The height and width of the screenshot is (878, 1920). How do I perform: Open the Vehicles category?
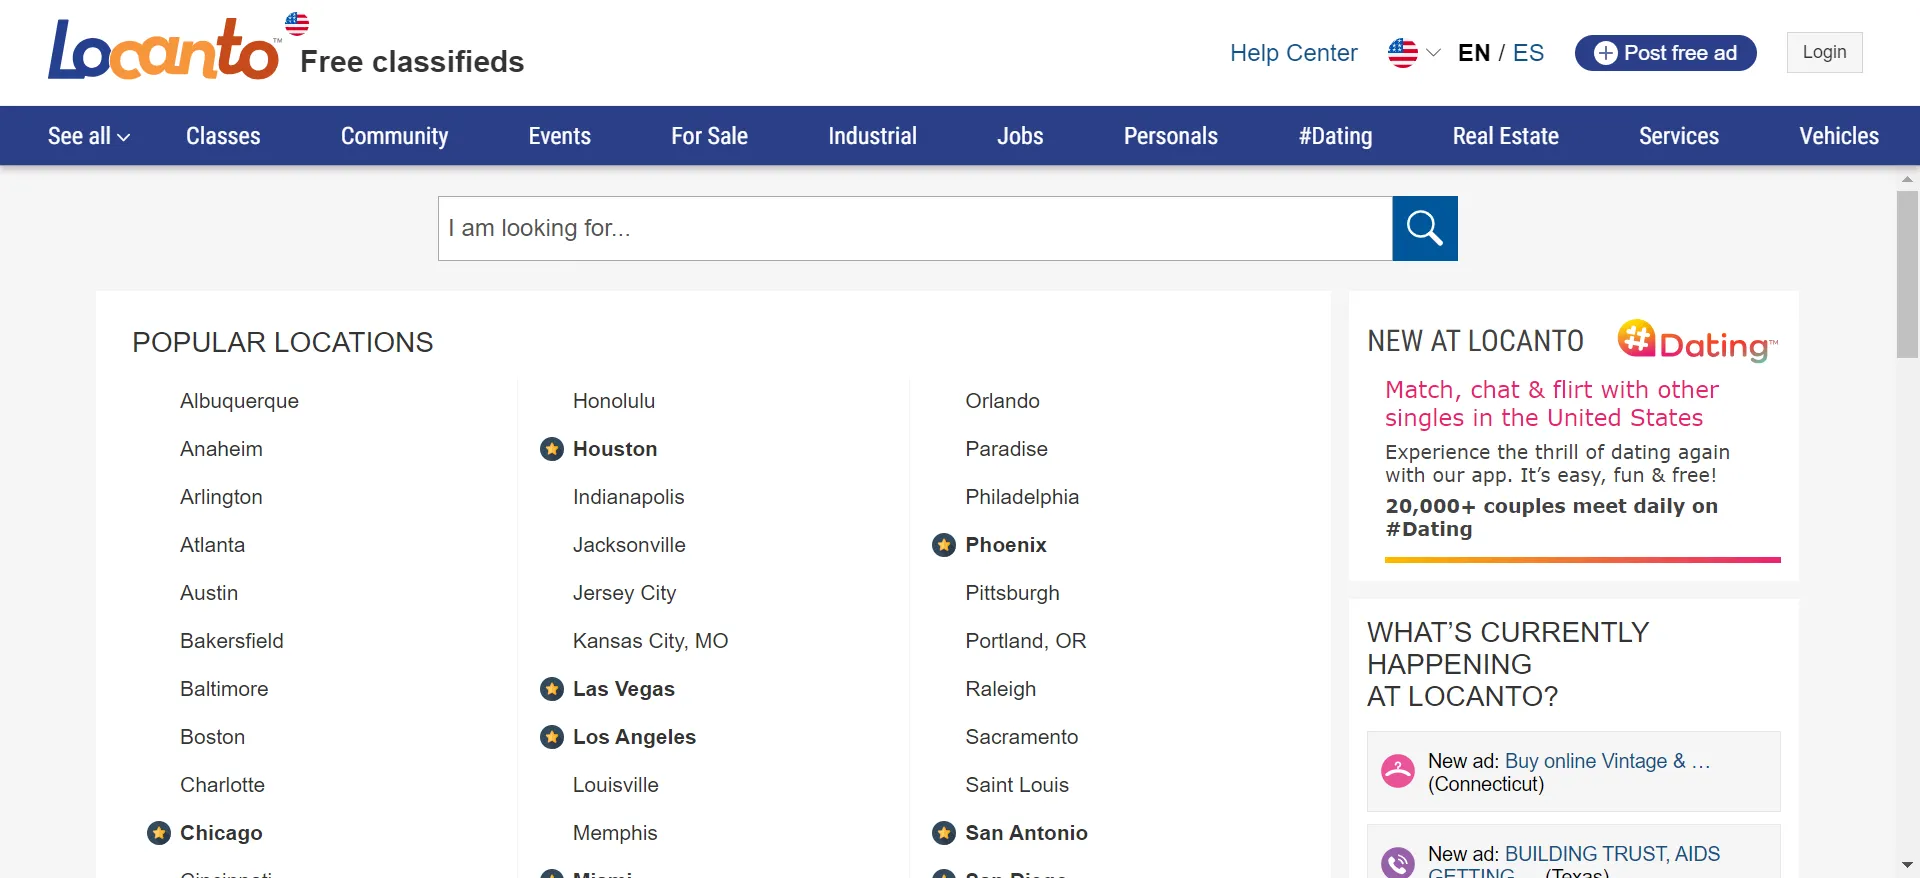pyautogui.click(x=1839, y=136)
